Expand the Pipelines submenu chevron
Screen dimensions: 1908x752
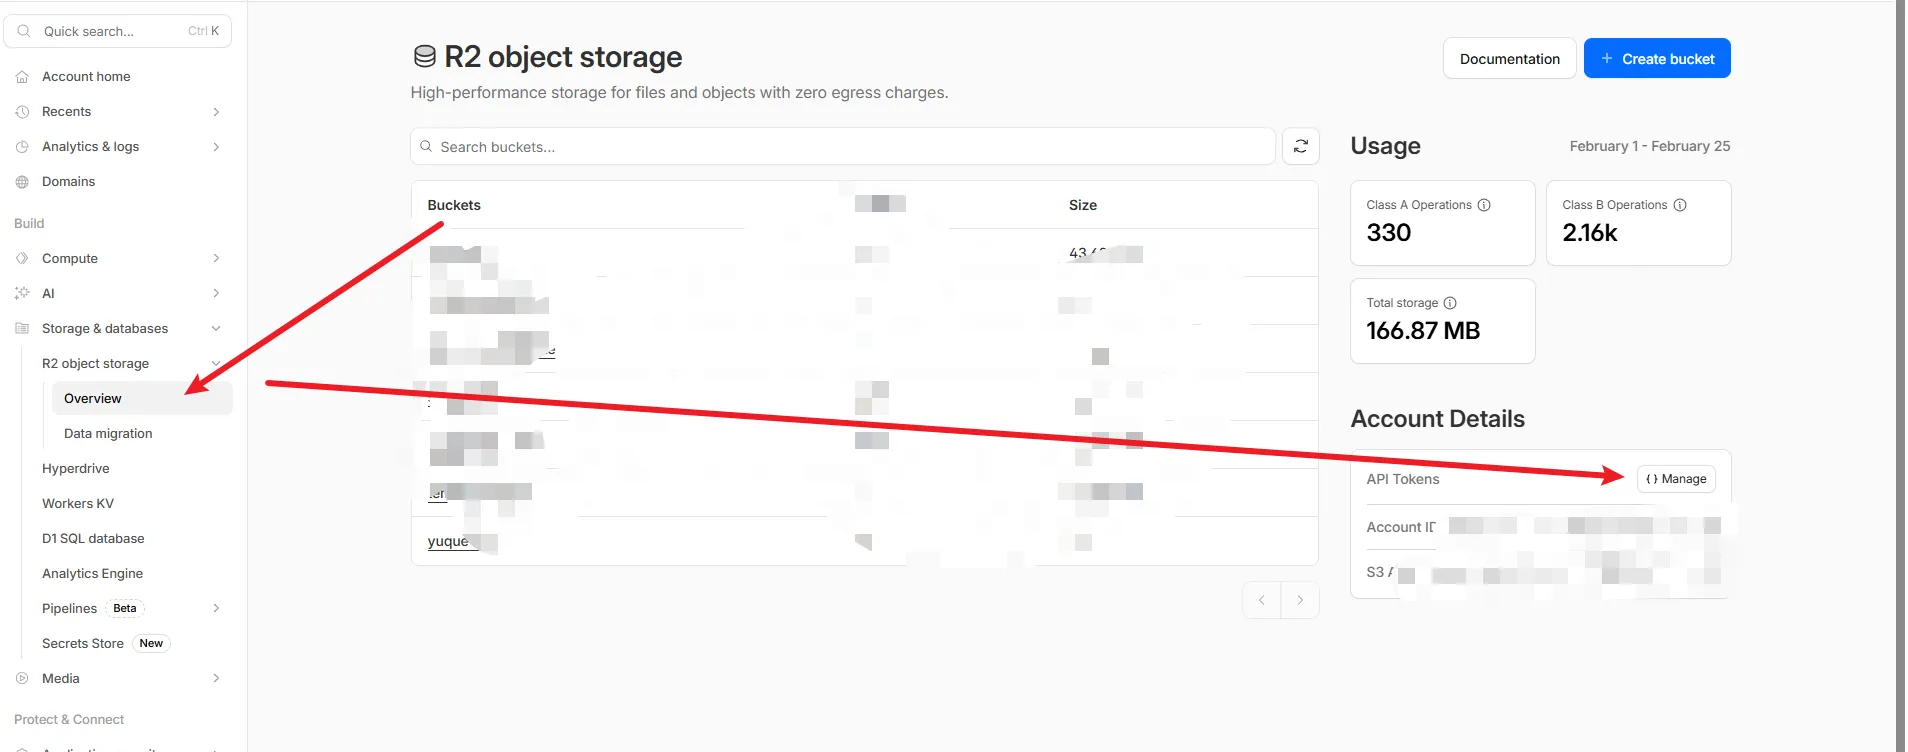pos(216,608)
